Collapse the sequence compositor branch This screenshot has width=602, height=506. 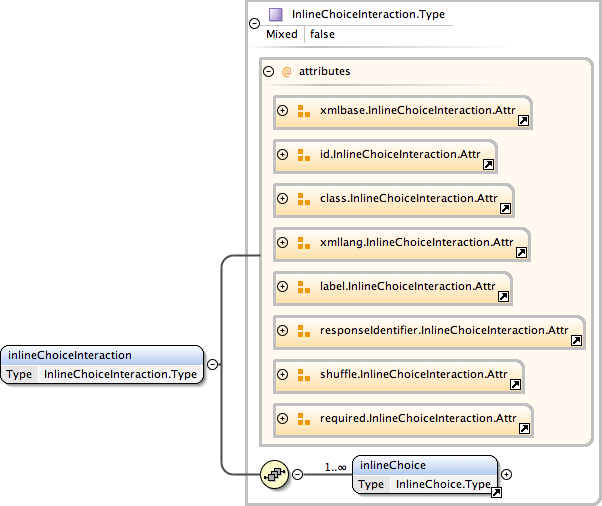[297, 474]
